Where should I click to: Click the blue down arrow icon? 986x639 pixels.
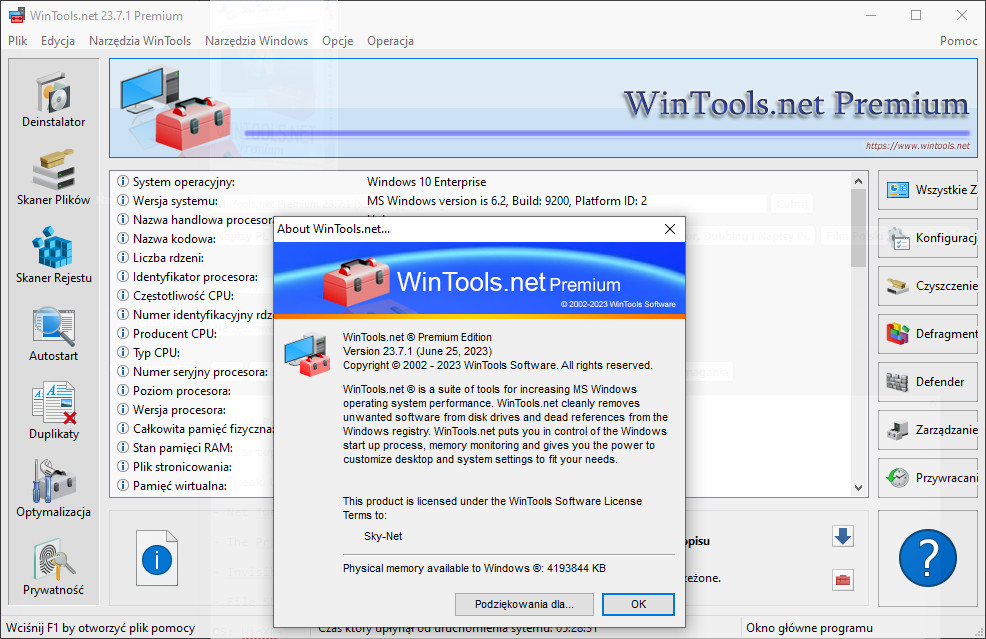coord(843,536)
